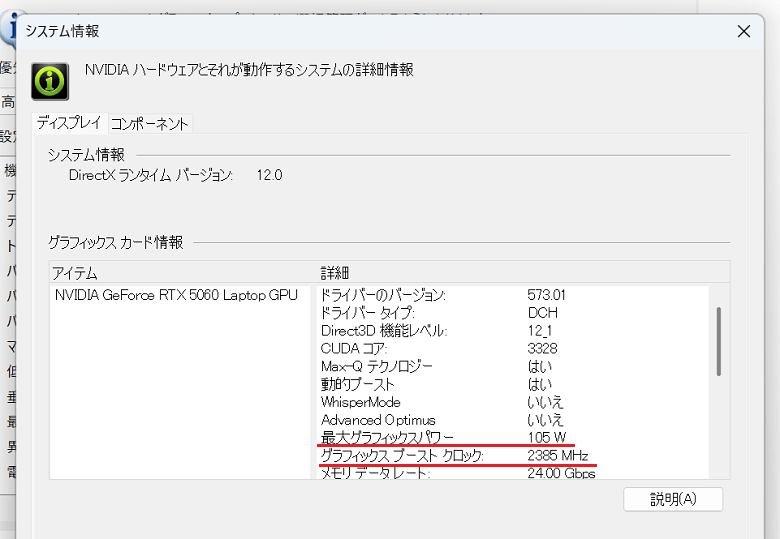Click the DCH driver type value
This screenshot has height=539, width=780.
tap(542, 313)
